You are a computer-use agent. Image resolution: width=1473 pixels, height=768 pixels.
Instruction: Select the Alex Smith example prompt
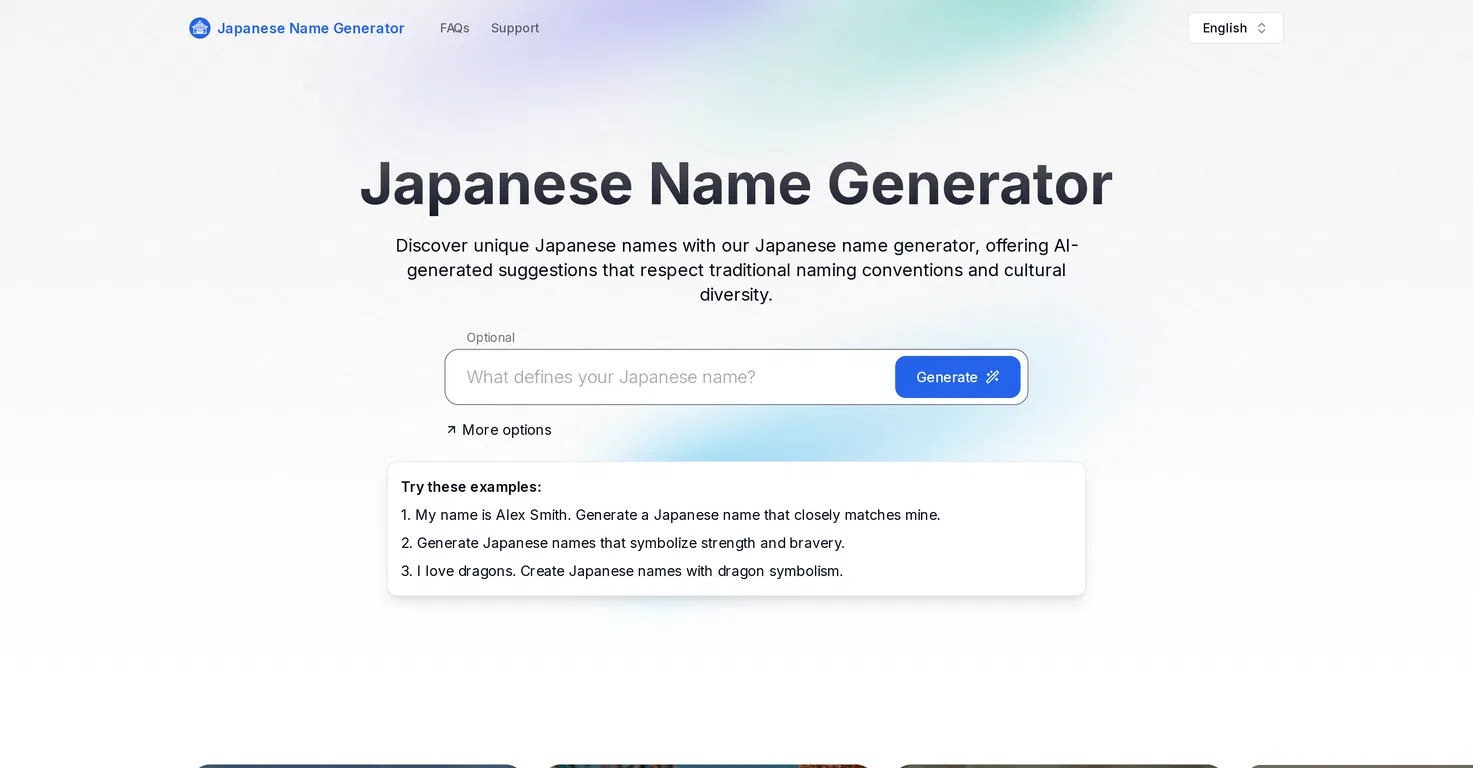click(671, 515)
